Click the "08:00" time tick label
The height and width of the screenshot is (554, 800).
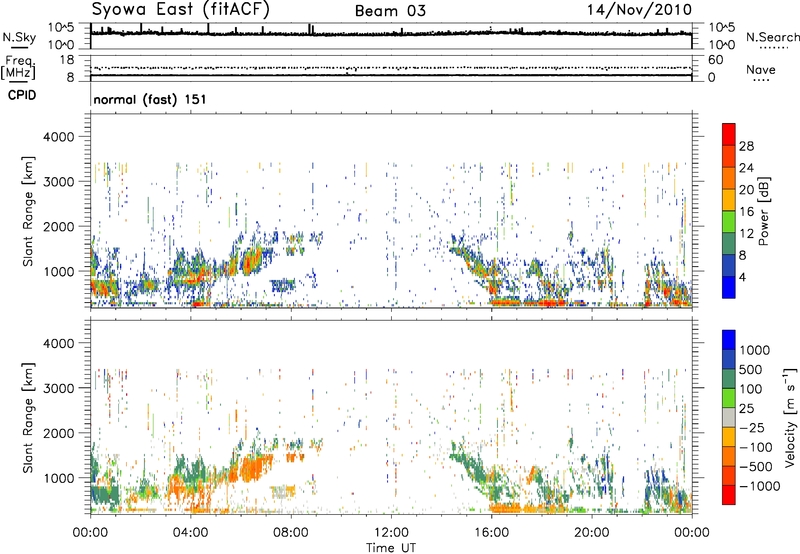click(x=291, y=533)
